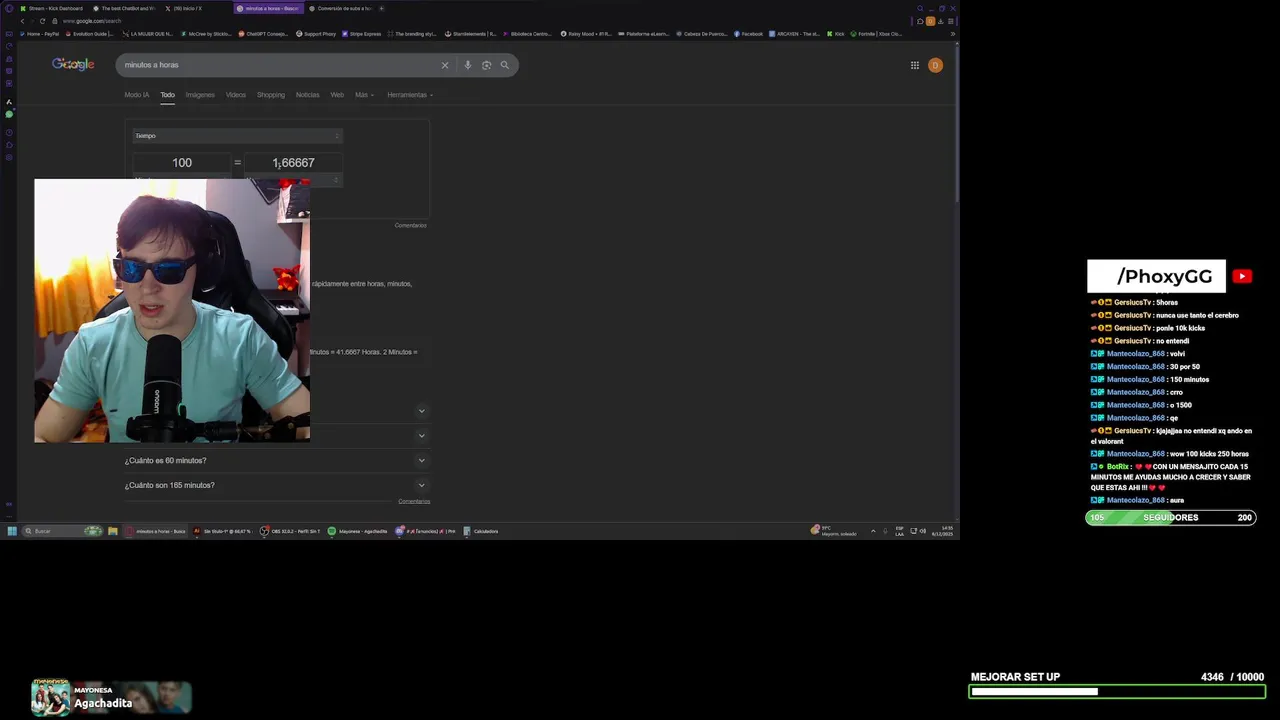Open Windows Start menu
Screen dimensions: 1280x720
12,531
